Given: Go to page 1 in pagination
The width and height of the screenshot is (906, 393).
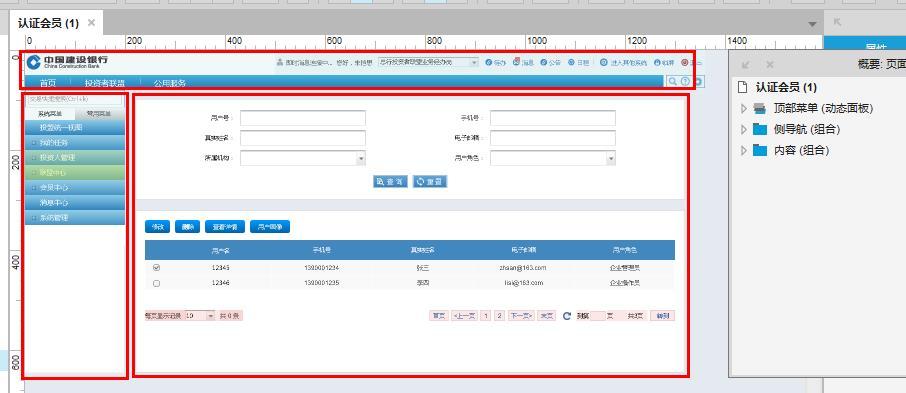Looking at the screenshot, I should pyautogui.click(x=486, y=316).
